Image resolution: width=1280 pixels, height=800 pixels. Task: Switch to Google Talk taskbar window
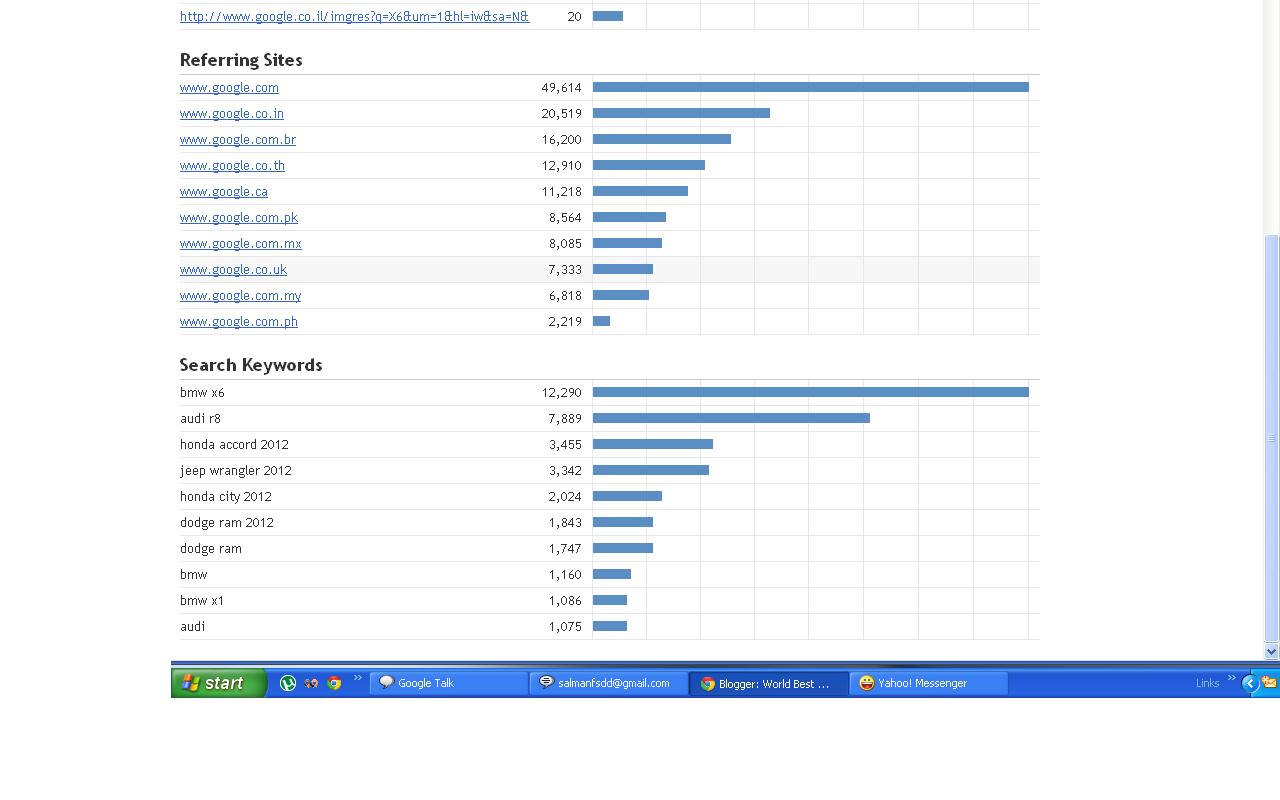449,683
